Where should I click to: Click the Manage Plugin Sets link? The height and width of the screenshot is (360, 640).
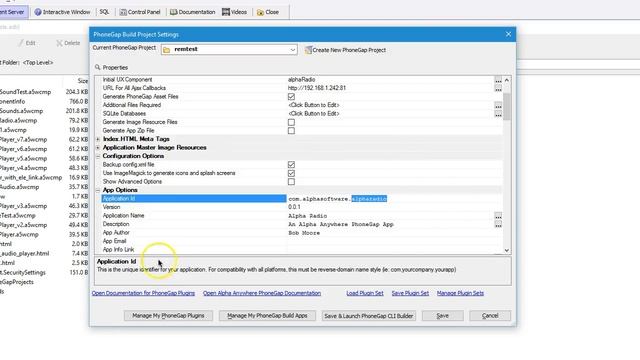tap(460, 293)
